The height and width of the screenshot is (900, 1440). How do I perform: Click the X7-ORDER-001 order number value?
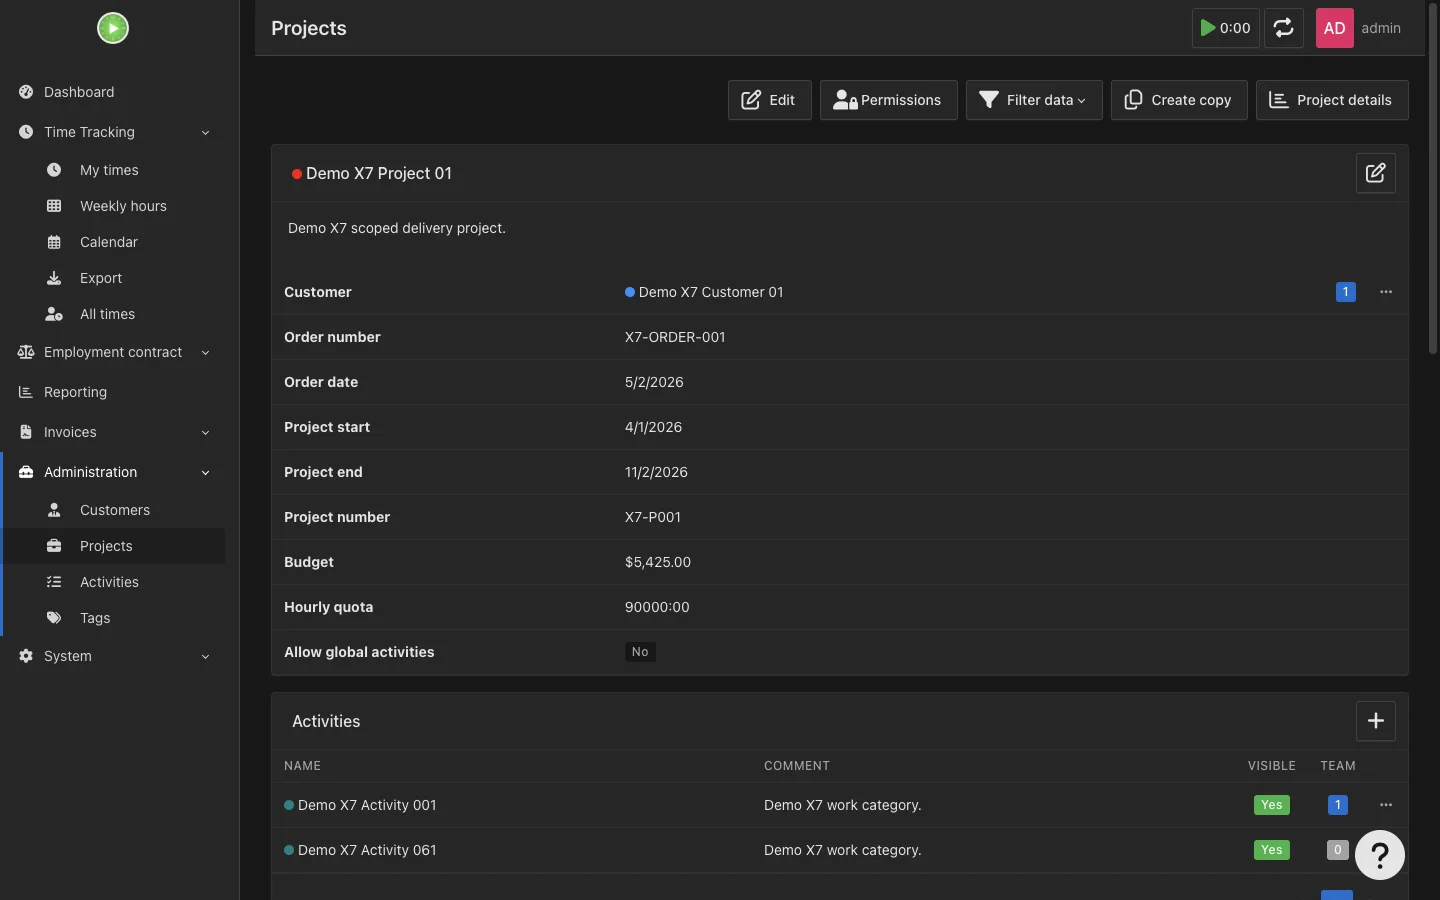(675, 337)
